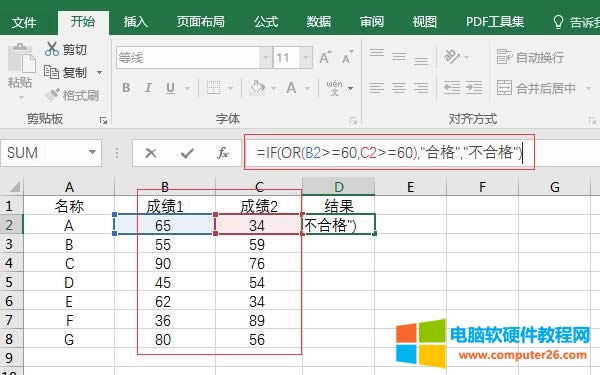Click the phonetic guide wén icon
This screenshot has height=375, width=600.
[334, 88]
